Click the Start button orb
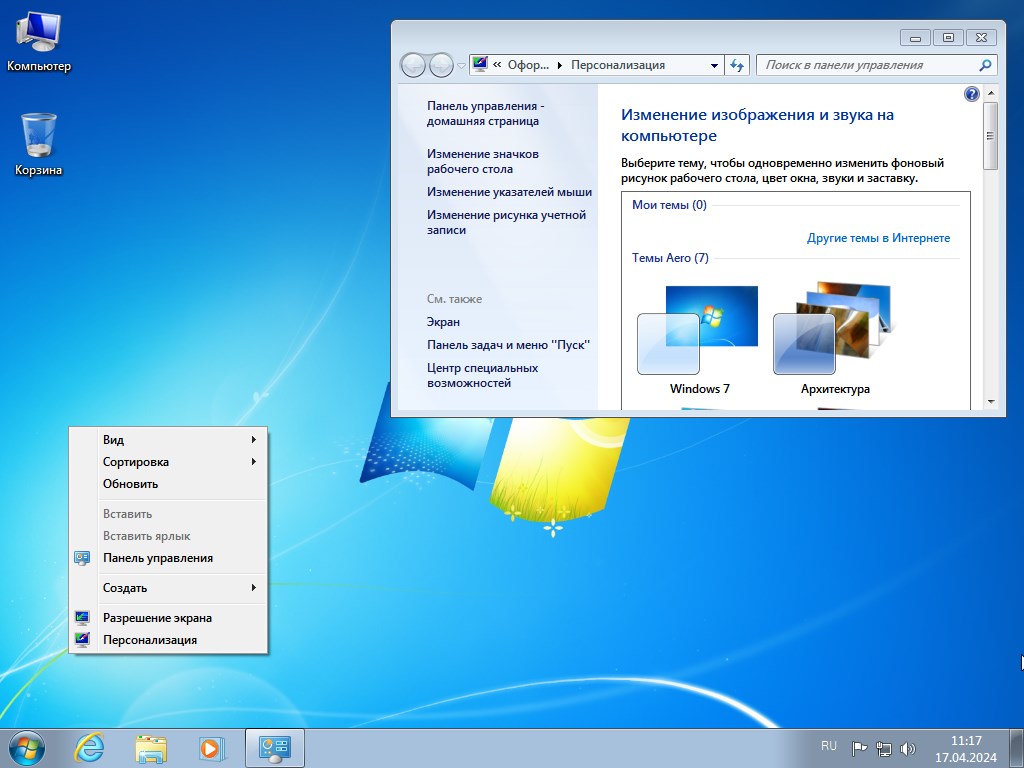Screen dimensions: 1024x768 (x=27, y=748)
